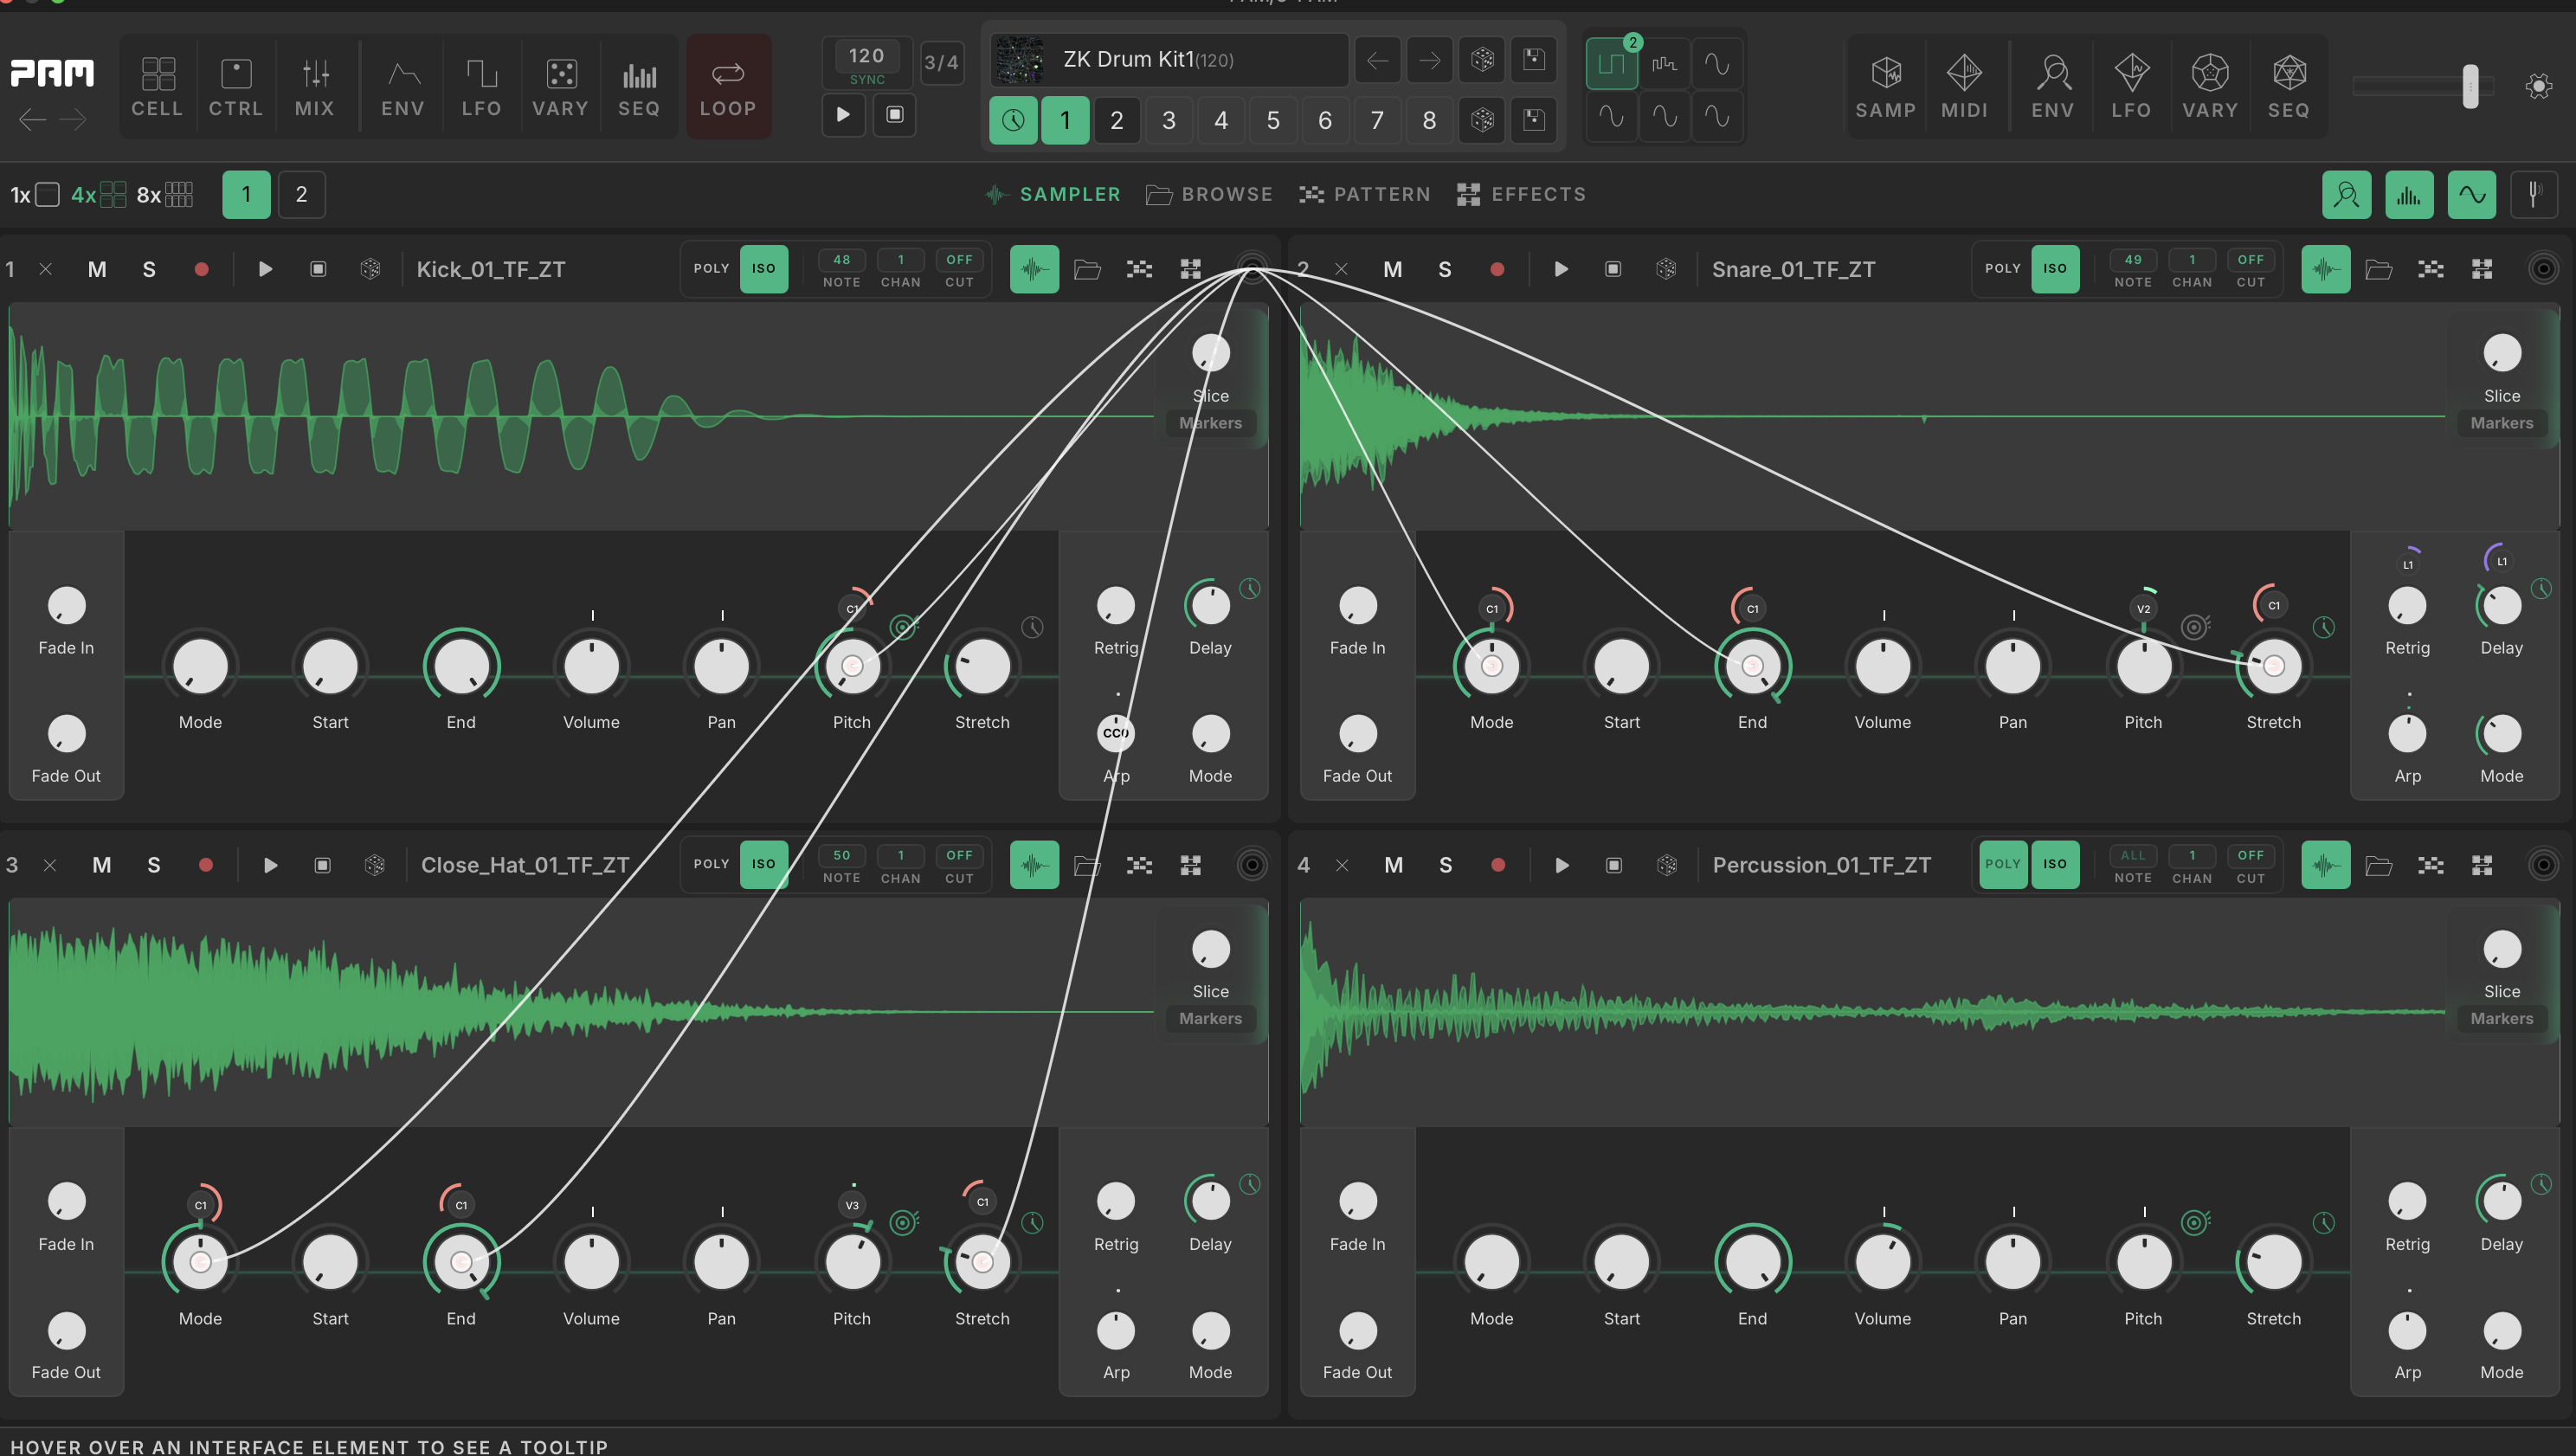The height and width of the screenshot is (1456, 2576).
Task: Click the LOOP button
Action: (727, 86)
